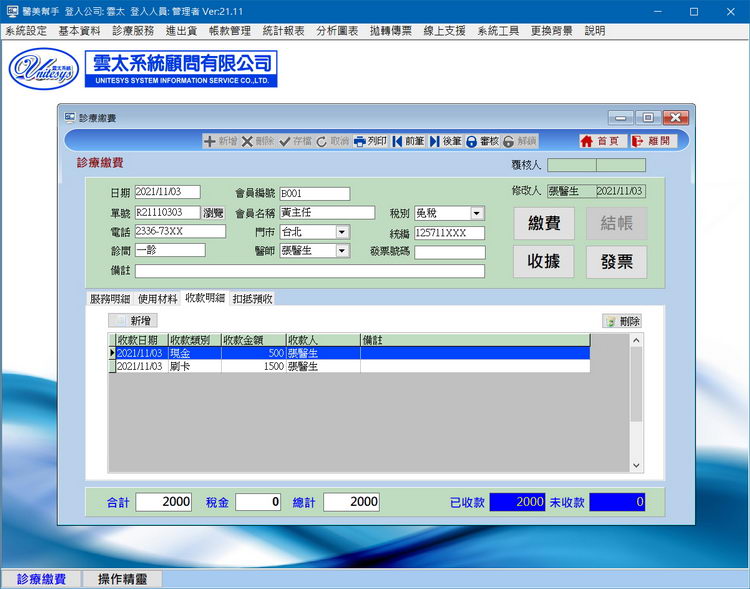Click the 會員名稱 field
This screenshot has height=589, width=750.
327,213
